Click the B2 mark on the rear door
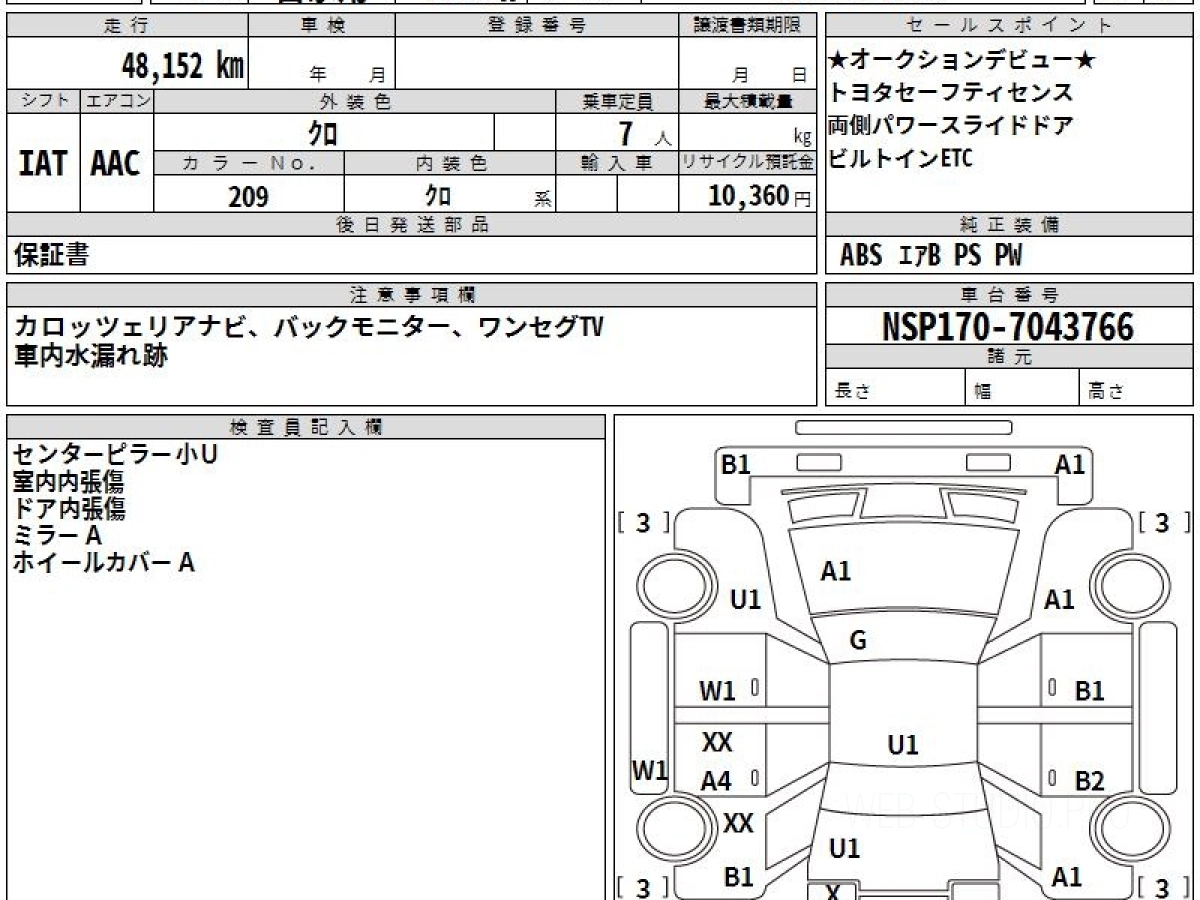The width and height of the screenshot is (1200, 900). pos(1089,781)
